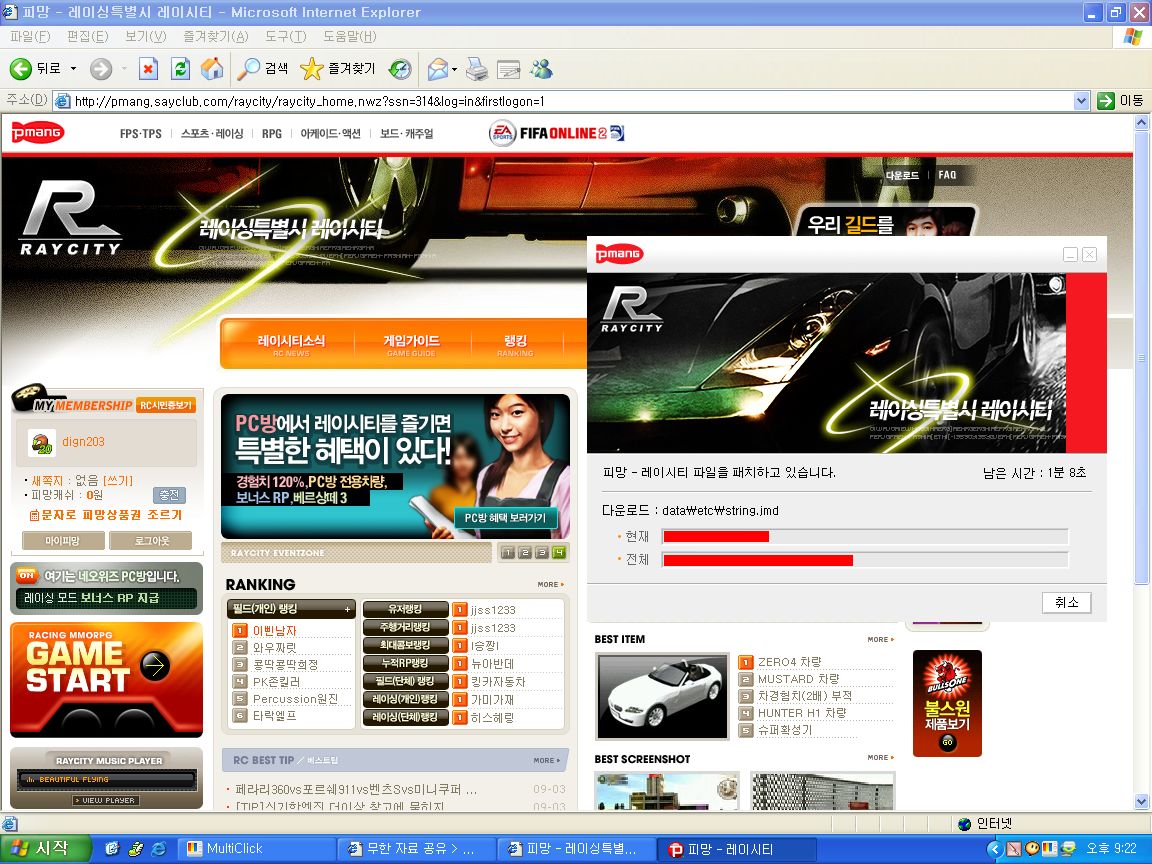Click the page vertical scrollbar thumb

pyautogui.click(x=1141, y=358)
